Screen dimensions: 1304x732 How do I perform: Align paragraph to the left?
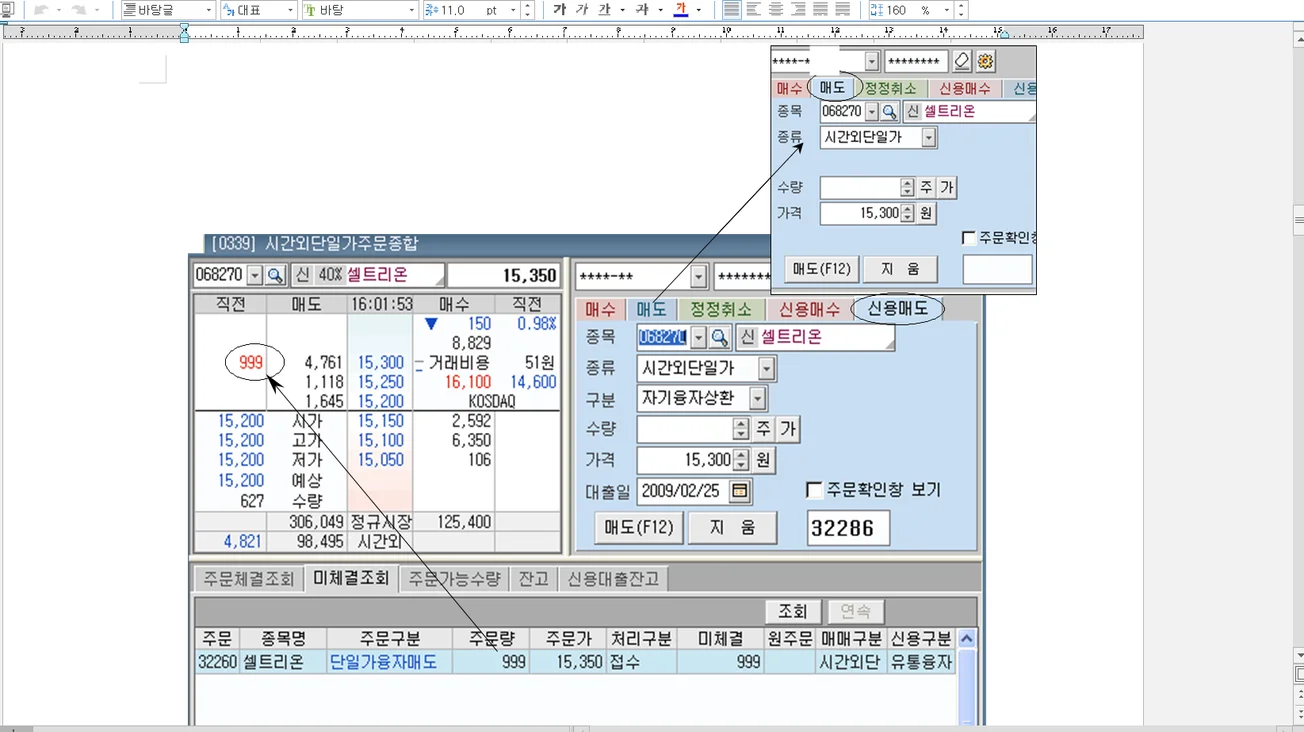click(754, 10)
